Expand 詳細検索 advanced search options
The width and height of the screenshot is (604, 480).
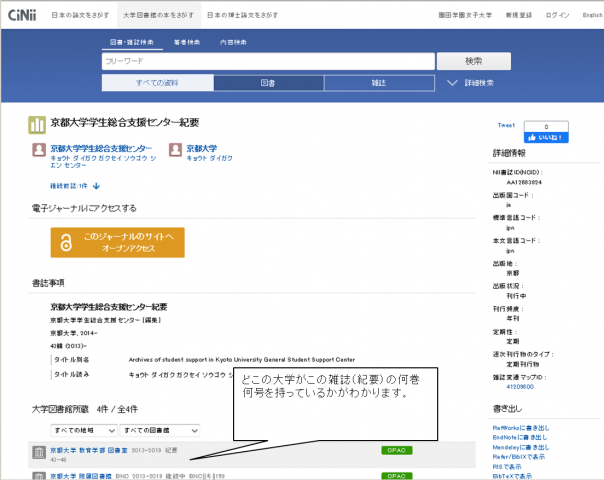[x=470, y=83]
